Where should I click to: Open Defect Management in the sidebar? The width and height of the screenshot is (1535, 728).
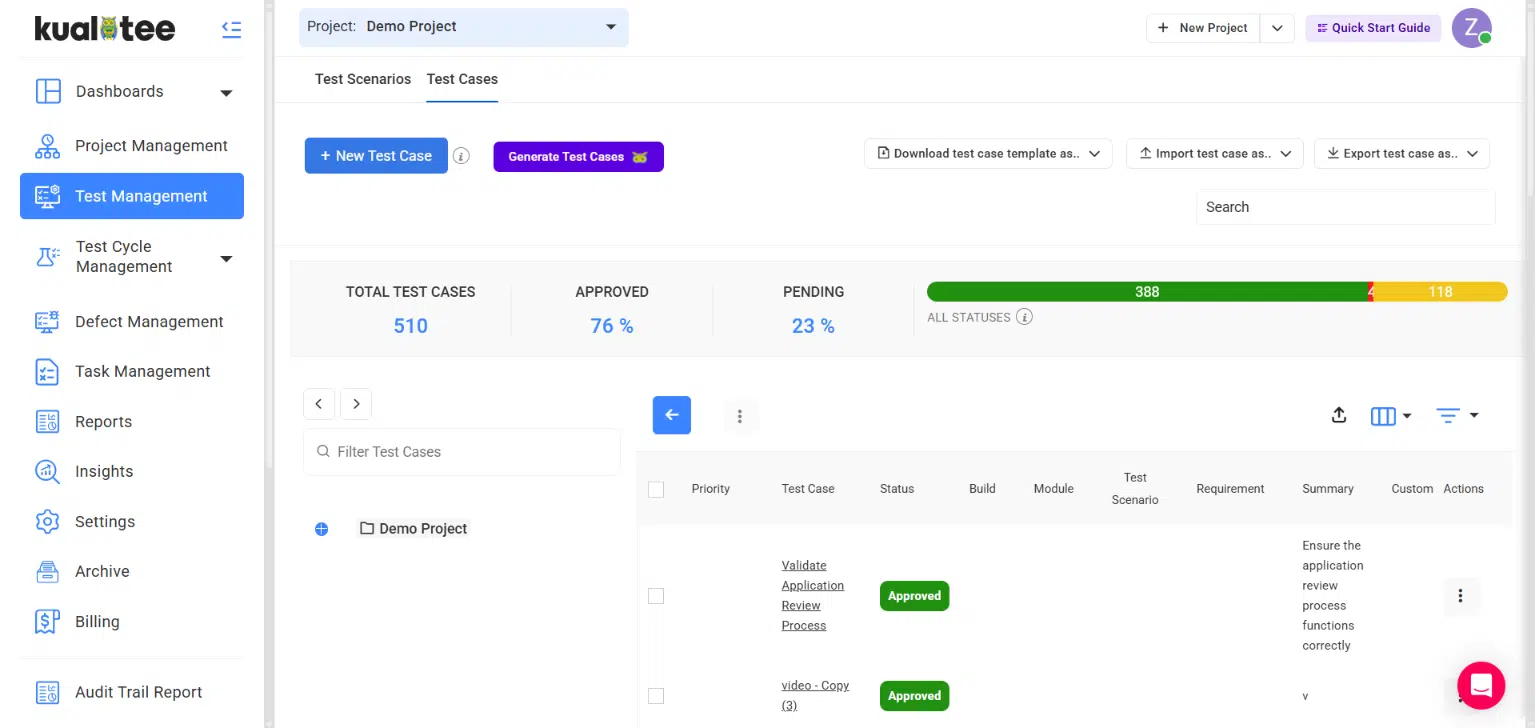[x=149, y=322]
